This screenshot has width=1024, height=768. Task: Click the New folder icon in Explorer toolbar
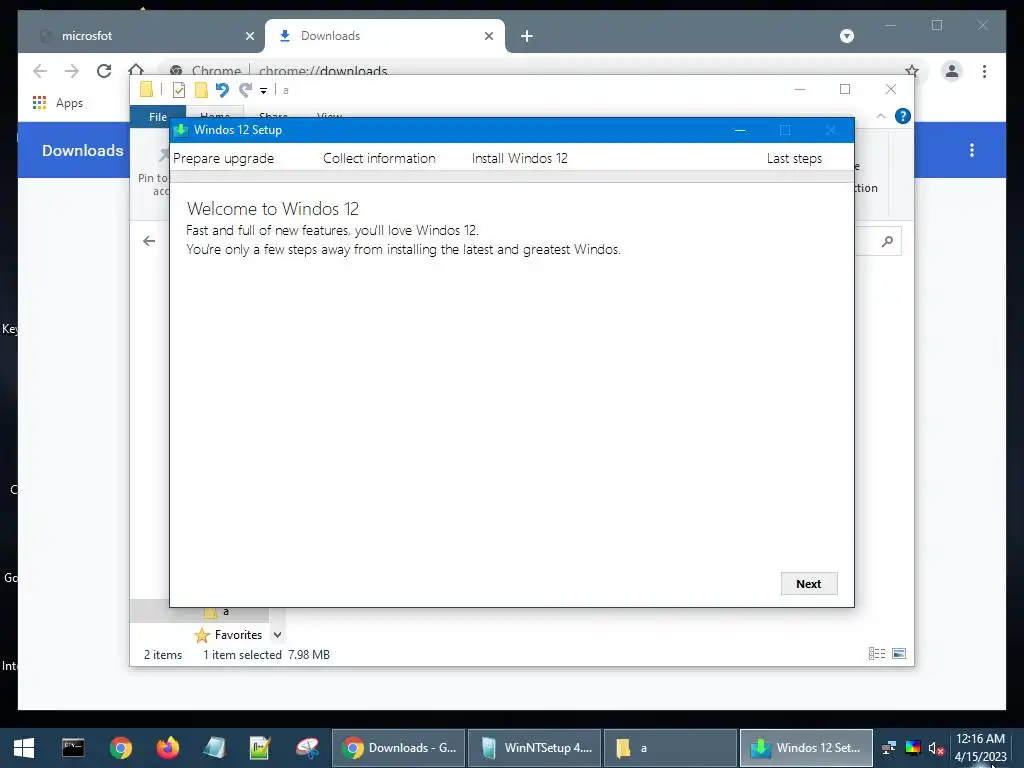pos(201,90)
